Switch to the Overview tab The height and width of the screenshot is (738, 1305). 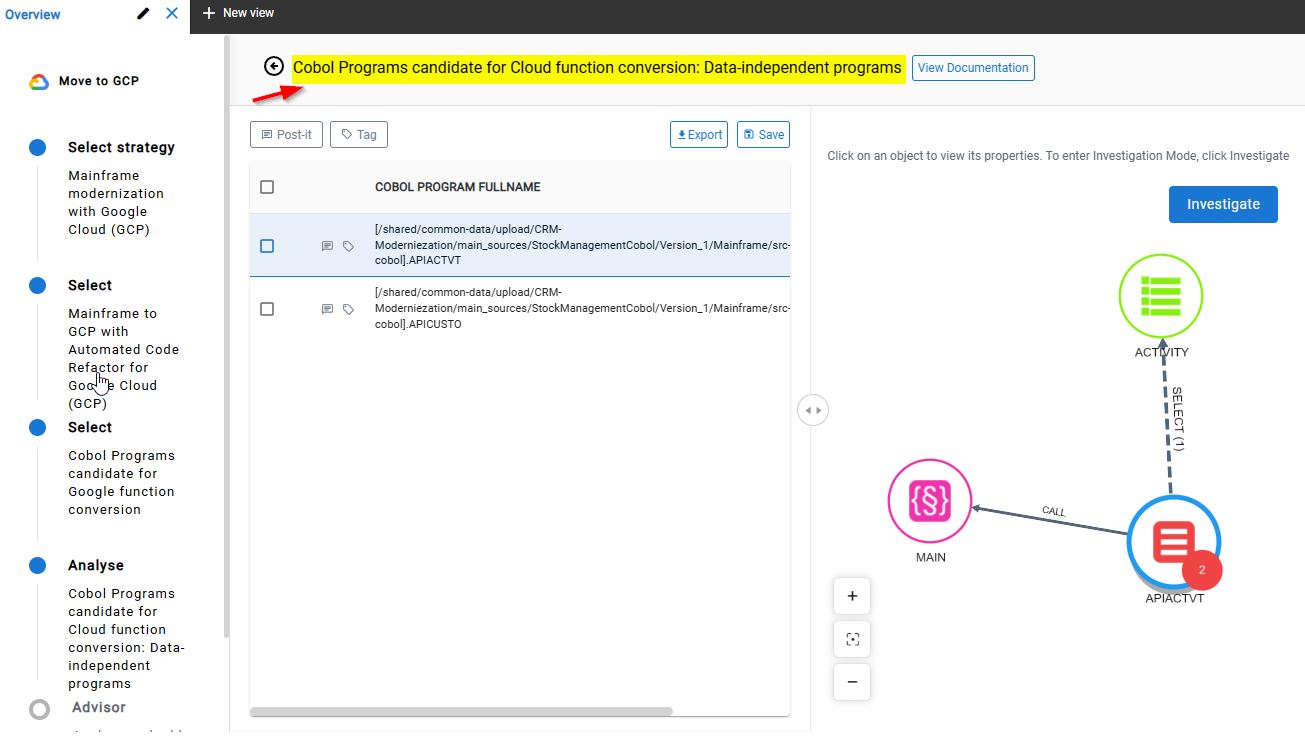33,14
